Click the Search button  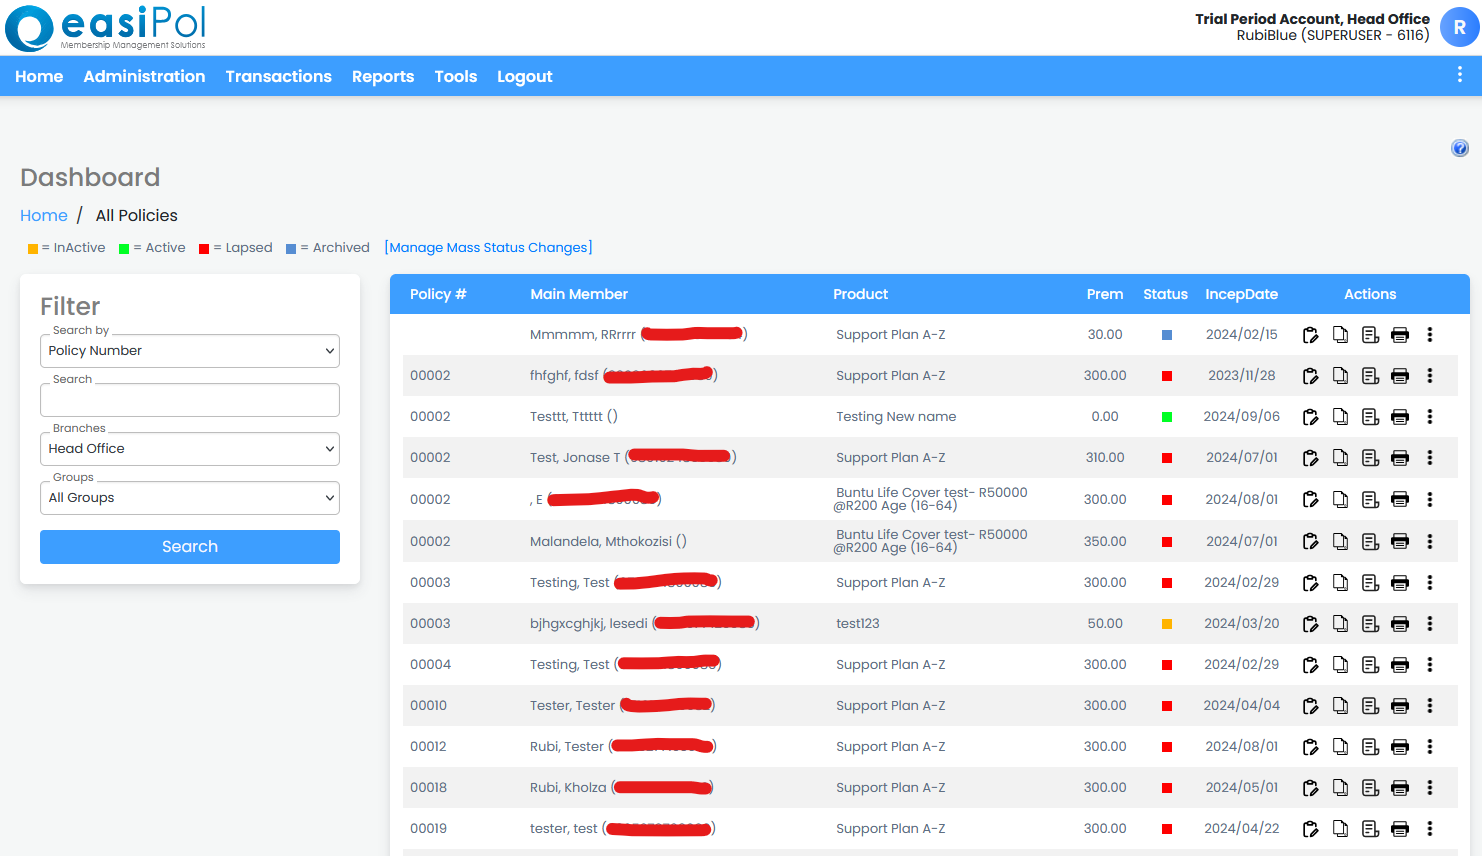[x=189, y=546]
